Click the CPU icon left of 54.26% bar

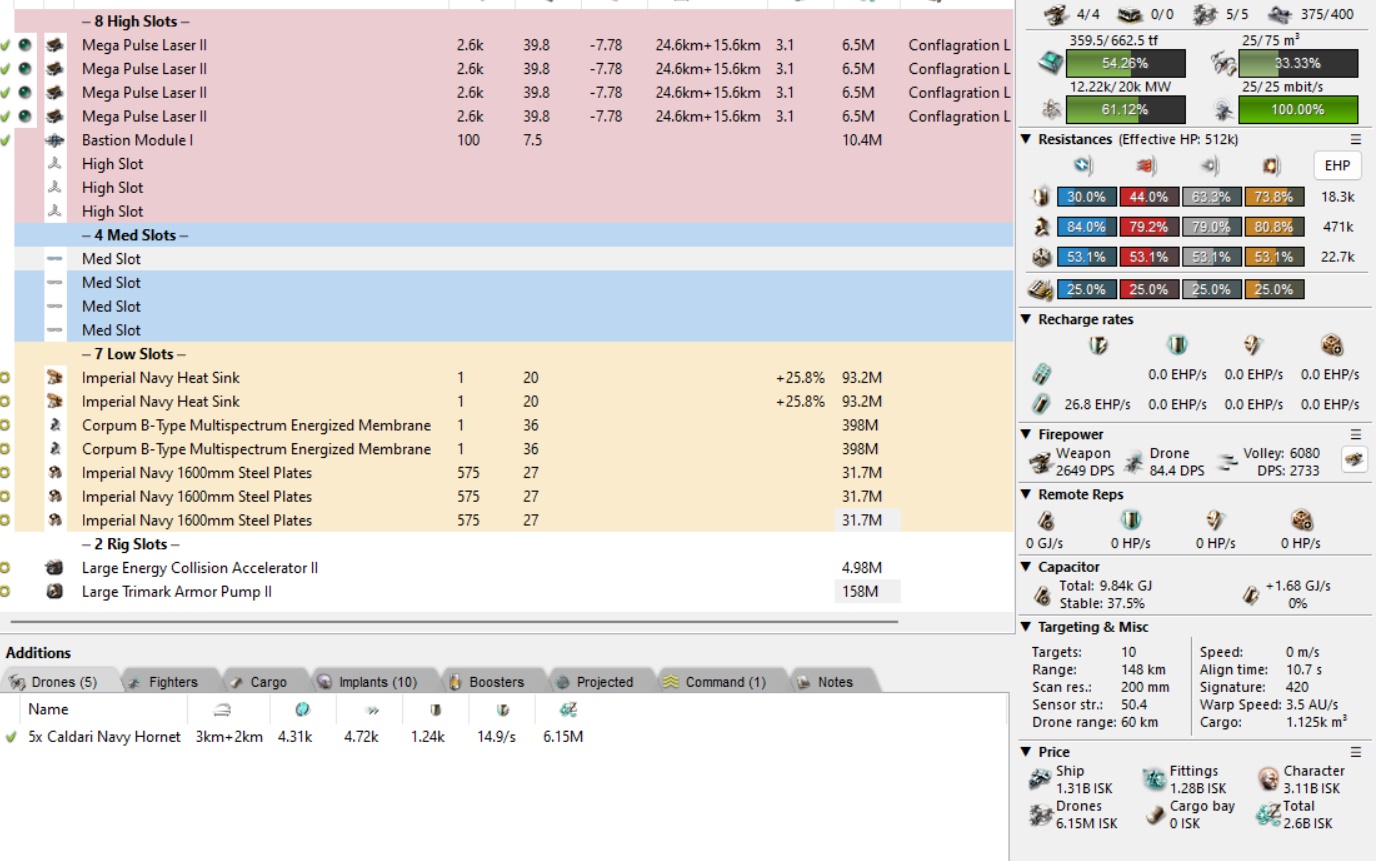(1051, 63)
